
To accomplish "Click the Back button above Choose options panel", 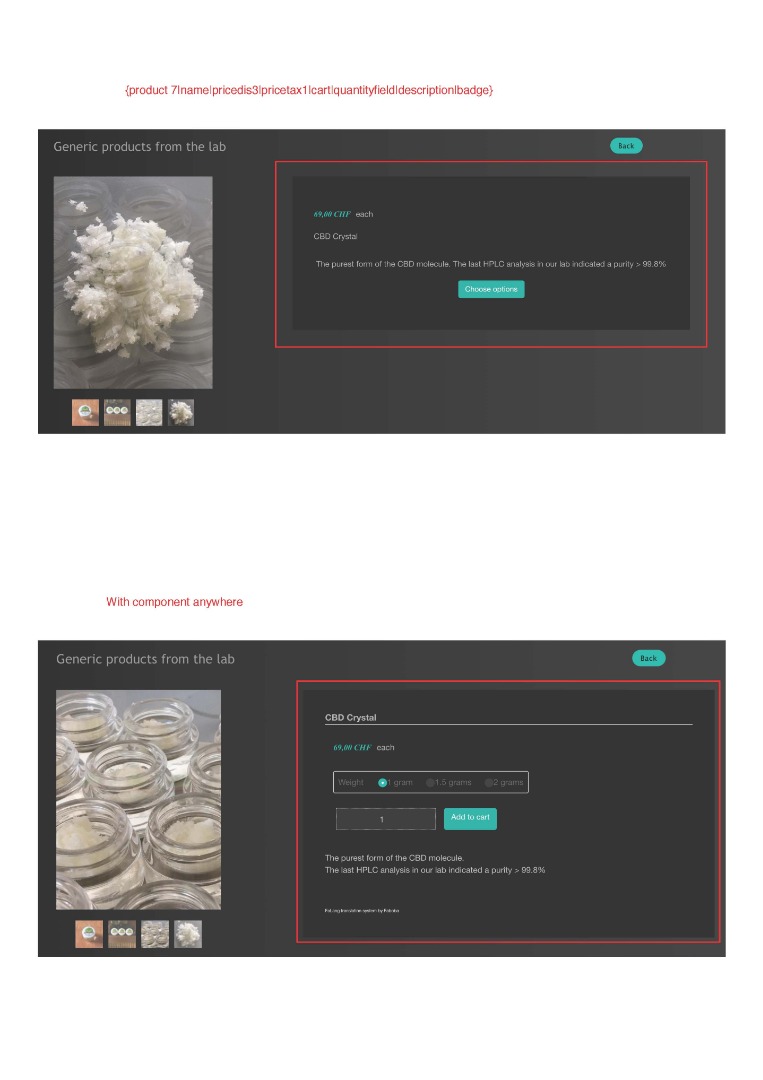I will [x=626, y=146].
